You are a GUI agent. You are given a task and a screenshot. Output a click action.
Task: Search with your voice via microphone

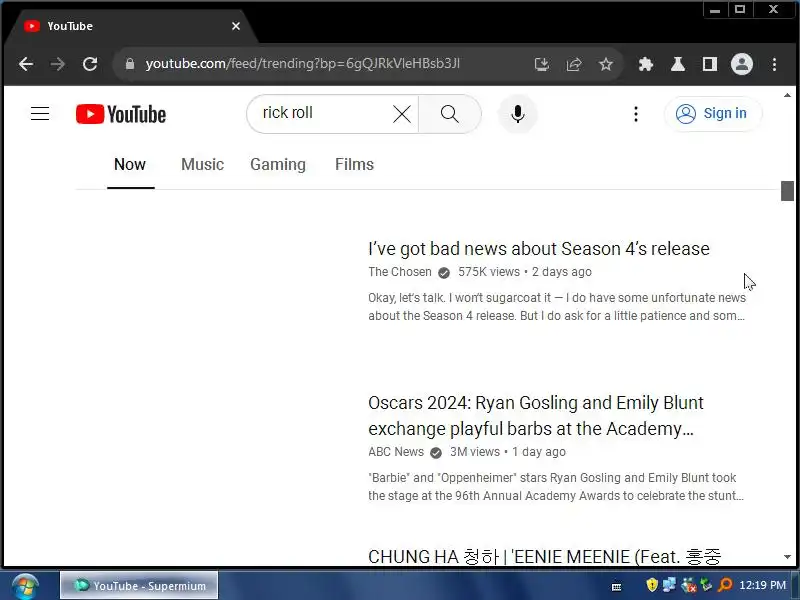click(517, 114)
